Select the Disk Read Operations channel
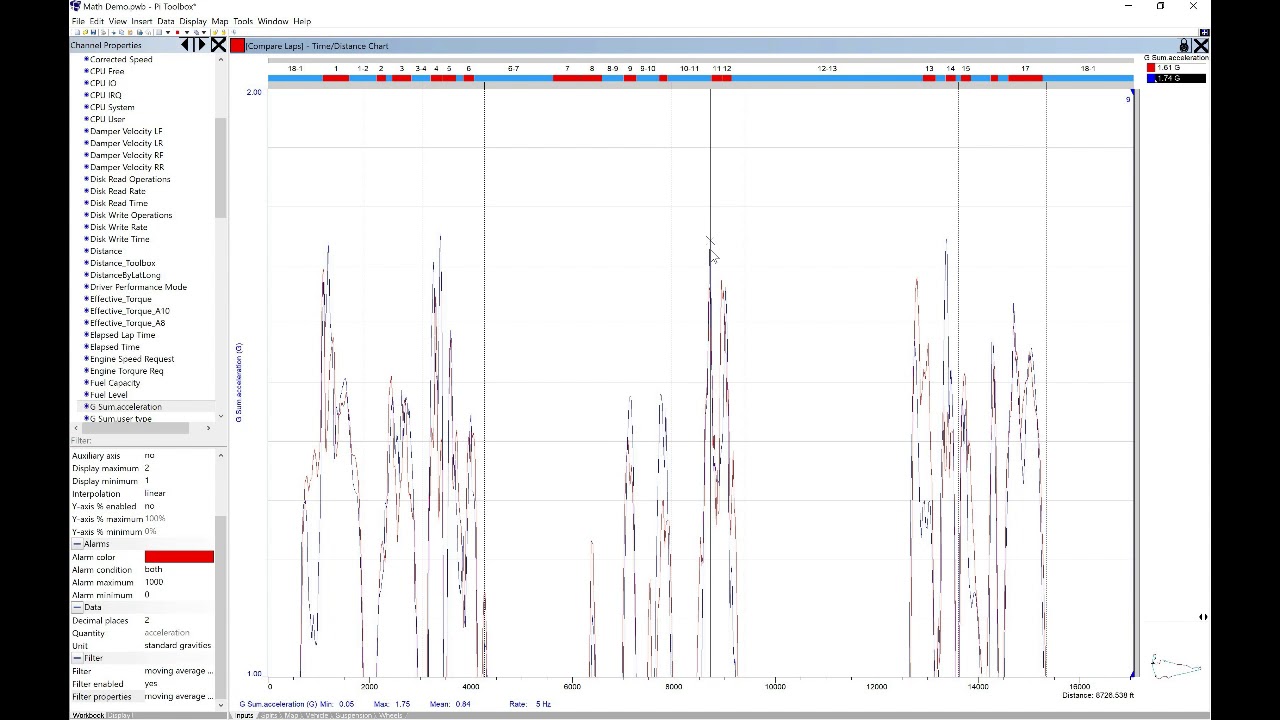The height and width of the screenshot is (720, 1280). [130, 179]
